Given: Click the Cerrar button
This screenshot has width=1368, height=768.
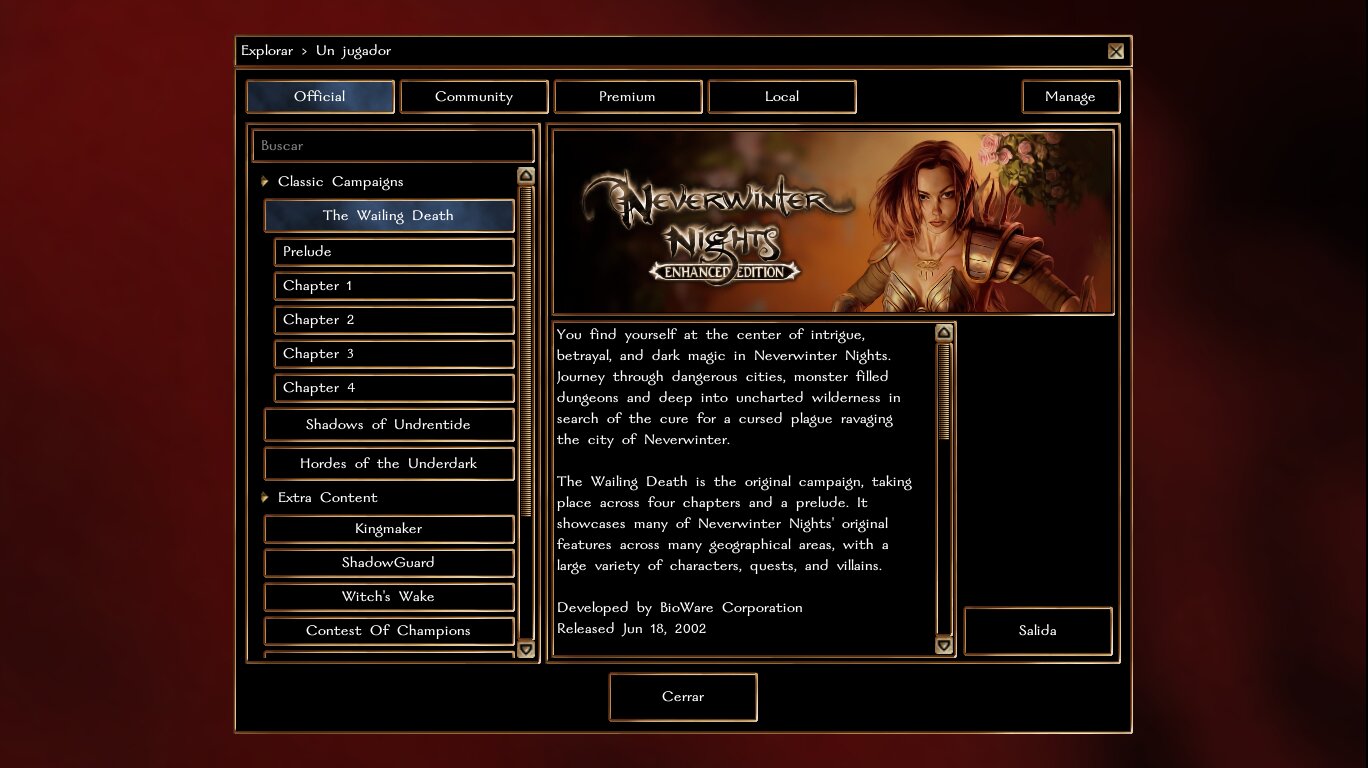Looking at the screenshot, I should click(683, 697).
